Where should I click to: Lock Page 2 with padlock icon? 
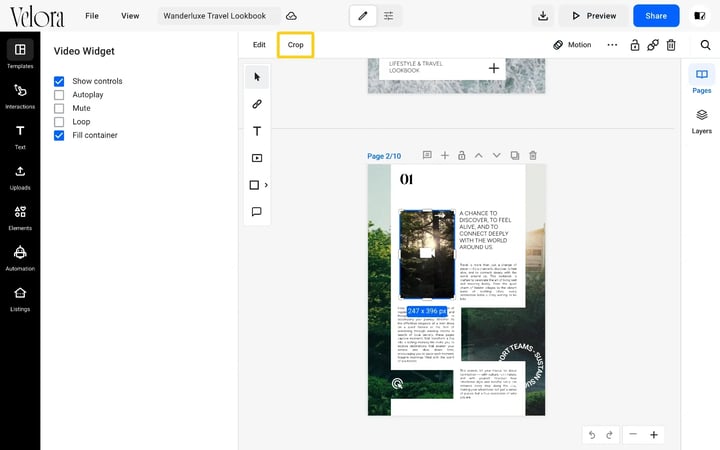[461, 155]
